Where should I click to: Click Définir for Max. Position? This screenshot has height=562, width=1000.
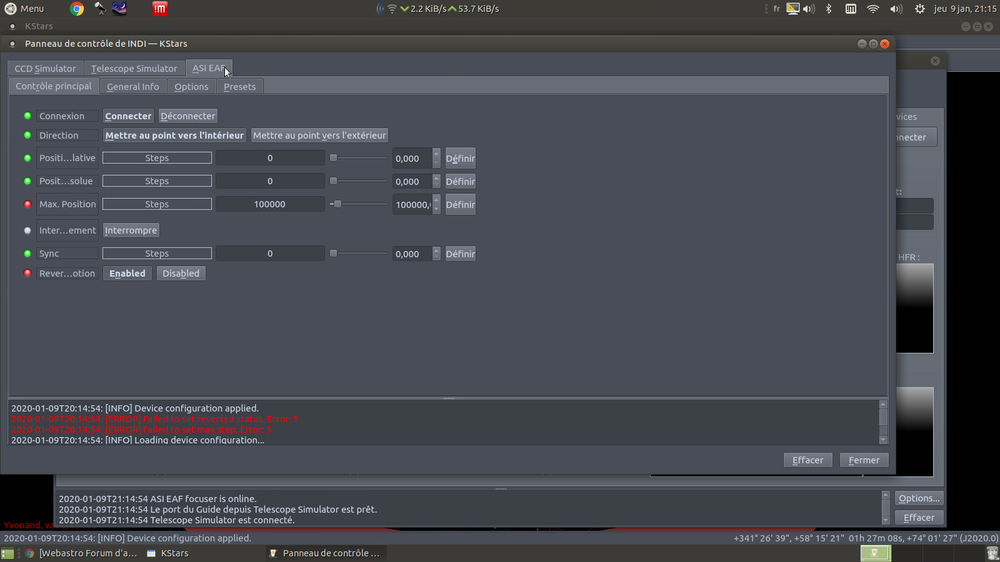coord(460,204)
